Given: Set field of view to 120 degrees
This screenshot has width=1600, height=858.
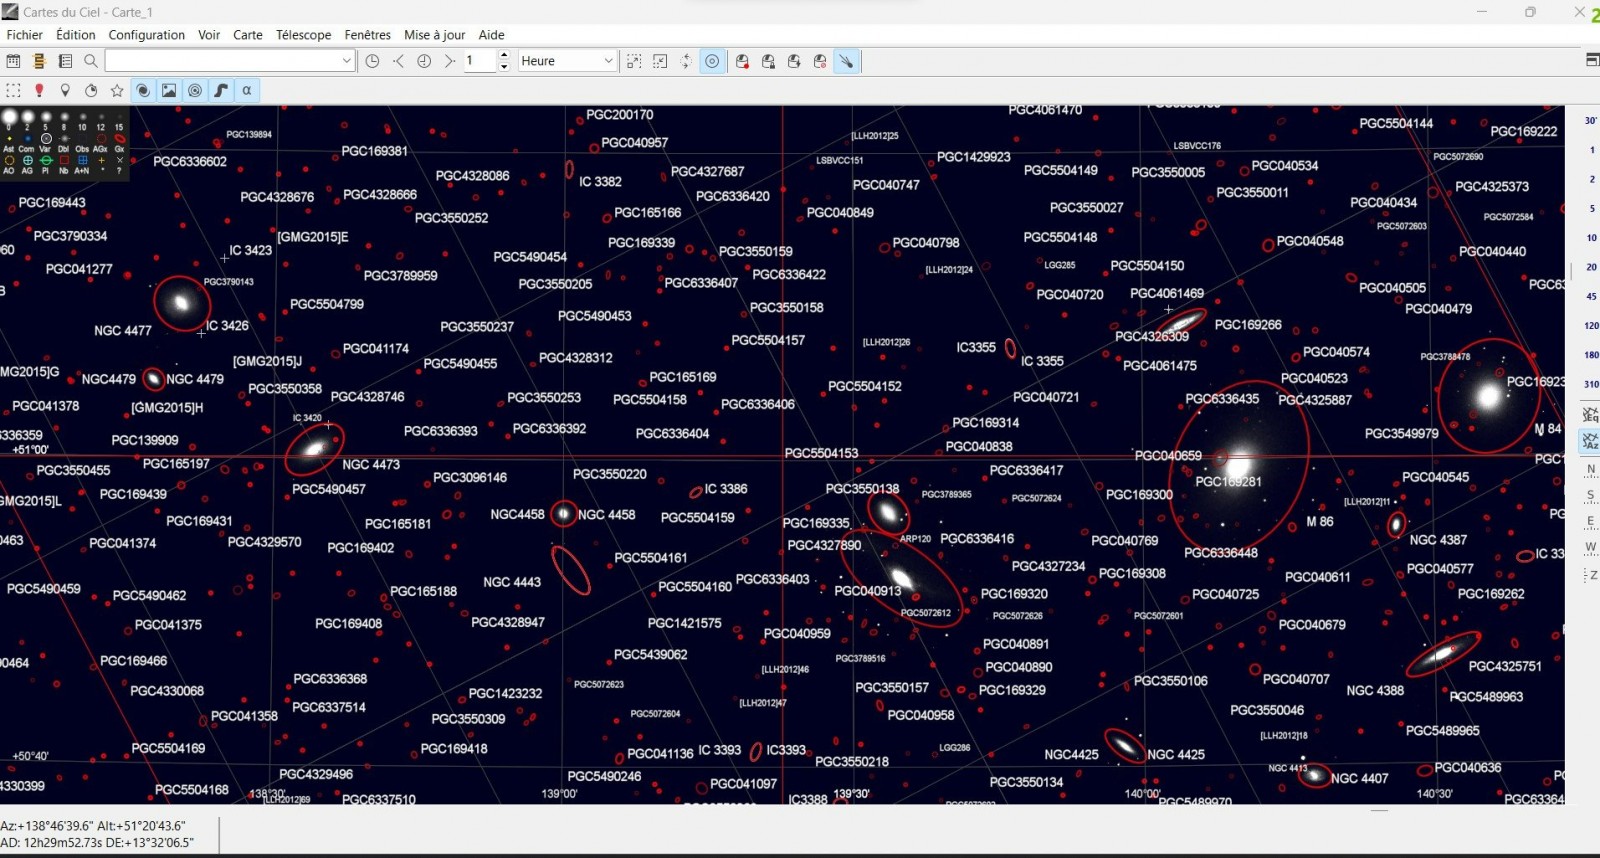Looking at the screenshot, I should [x=1591, y=326].
